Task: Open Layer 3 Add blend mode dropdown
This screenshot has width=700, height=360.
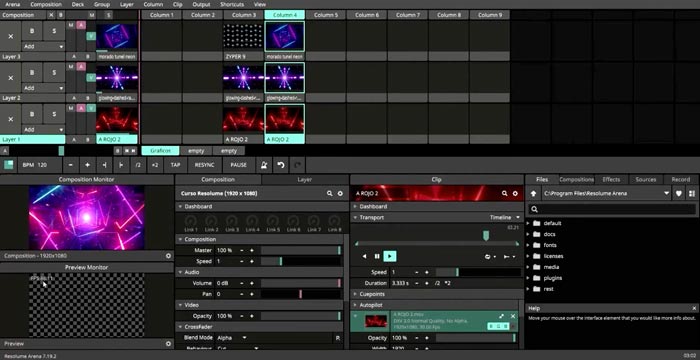Action: coord(43,46)
